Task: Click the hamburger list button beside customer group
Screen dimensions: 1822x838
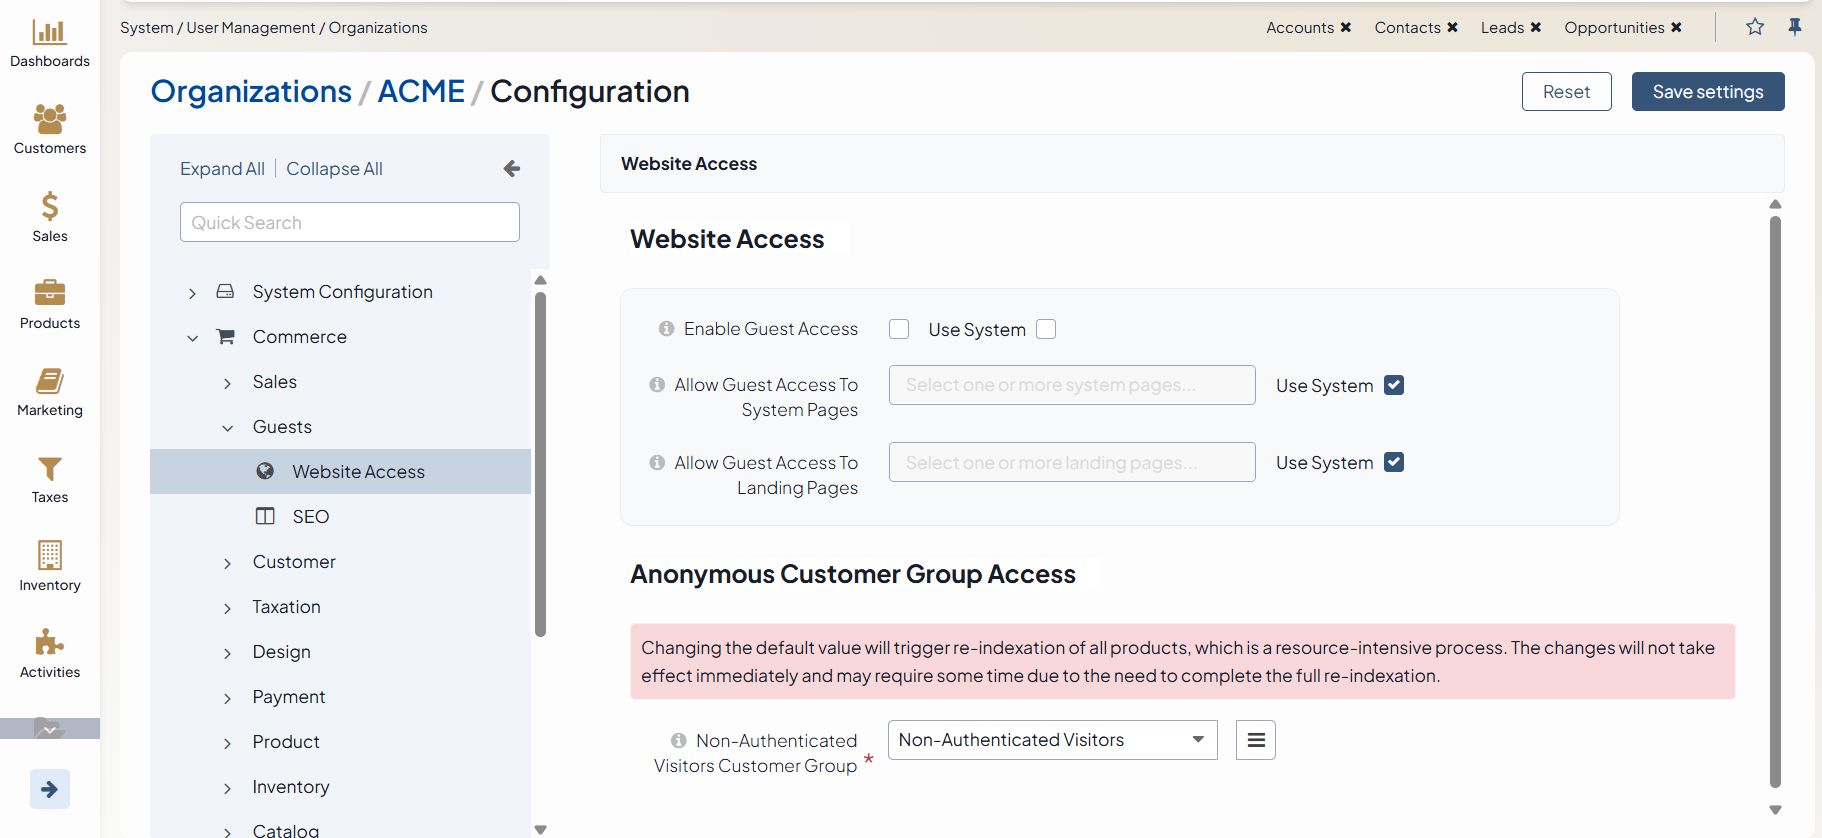Action: [1255, 740]
